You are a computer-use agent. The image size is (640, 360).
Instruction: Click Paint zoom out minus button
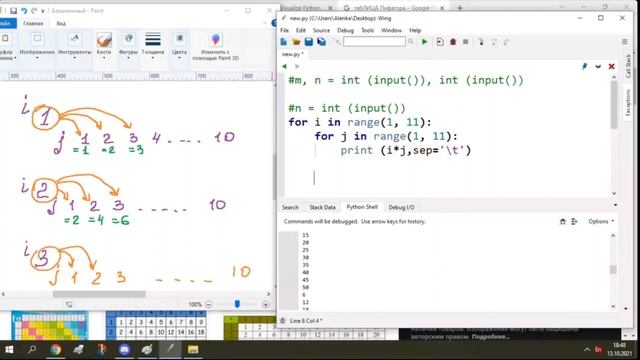pyautogui.click(x=209, y=304)
